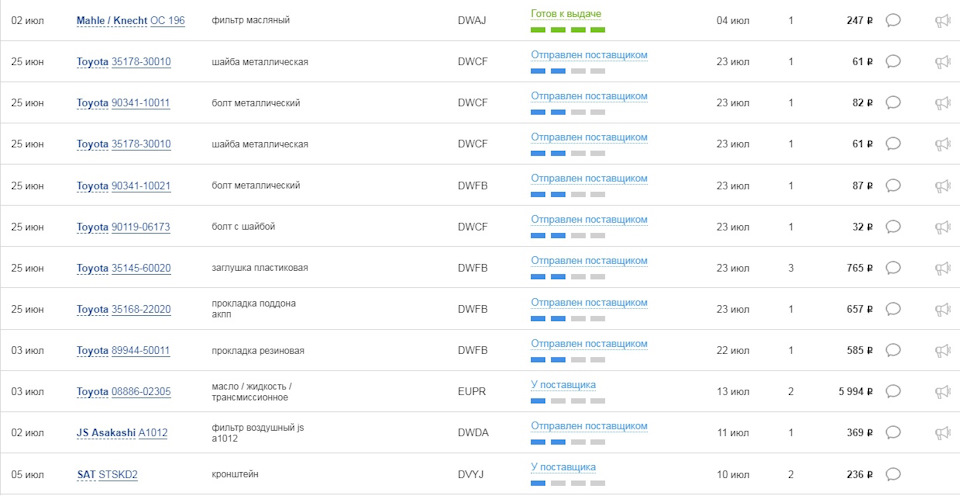
Task: Open the JS Asakashi brand link
Action: tap(106, 433)
